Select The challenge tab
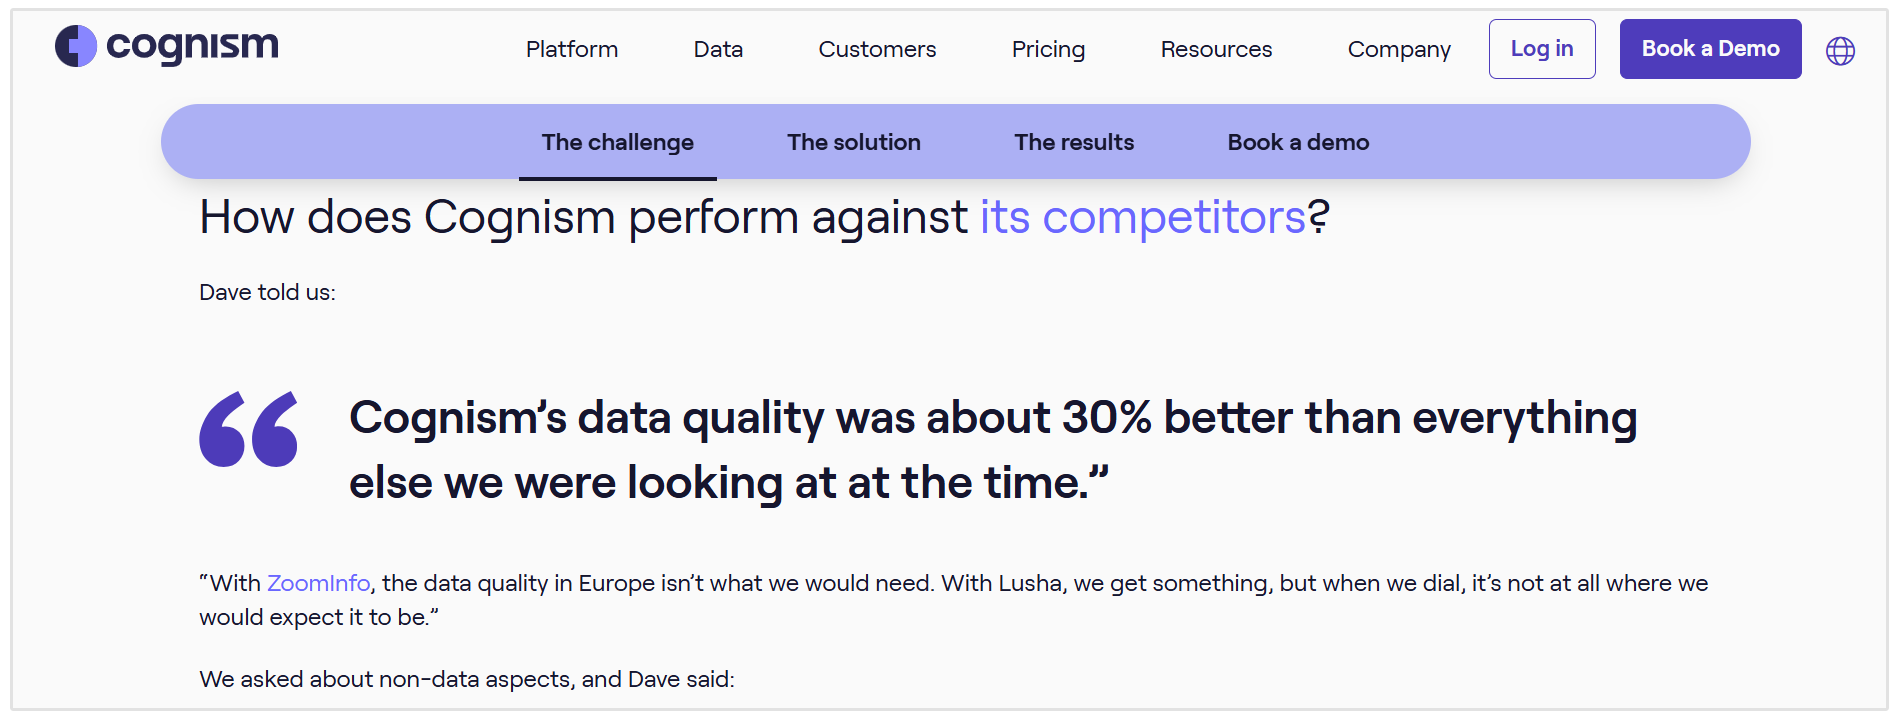Screen dimensions: 1900x720 [x=617, y=142]
